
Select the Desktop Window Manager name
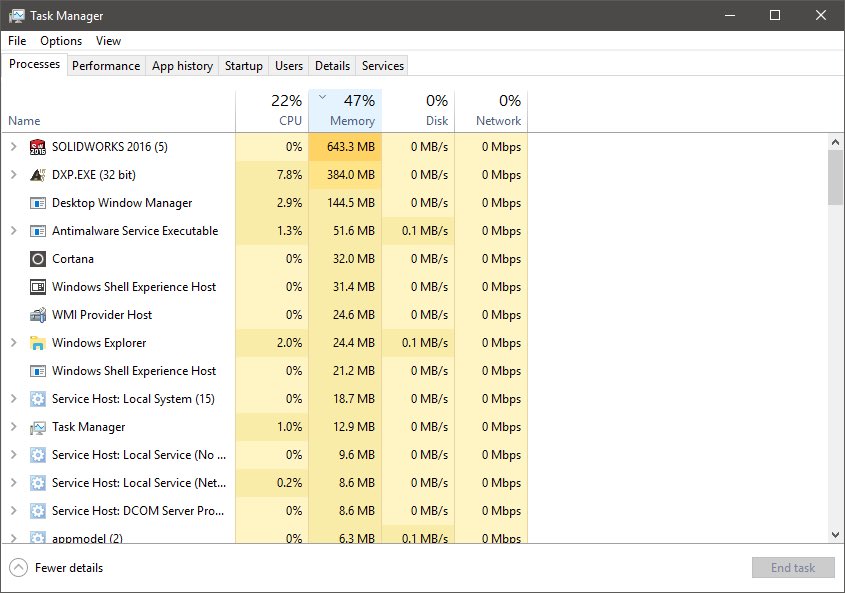[x=122, y=203]
